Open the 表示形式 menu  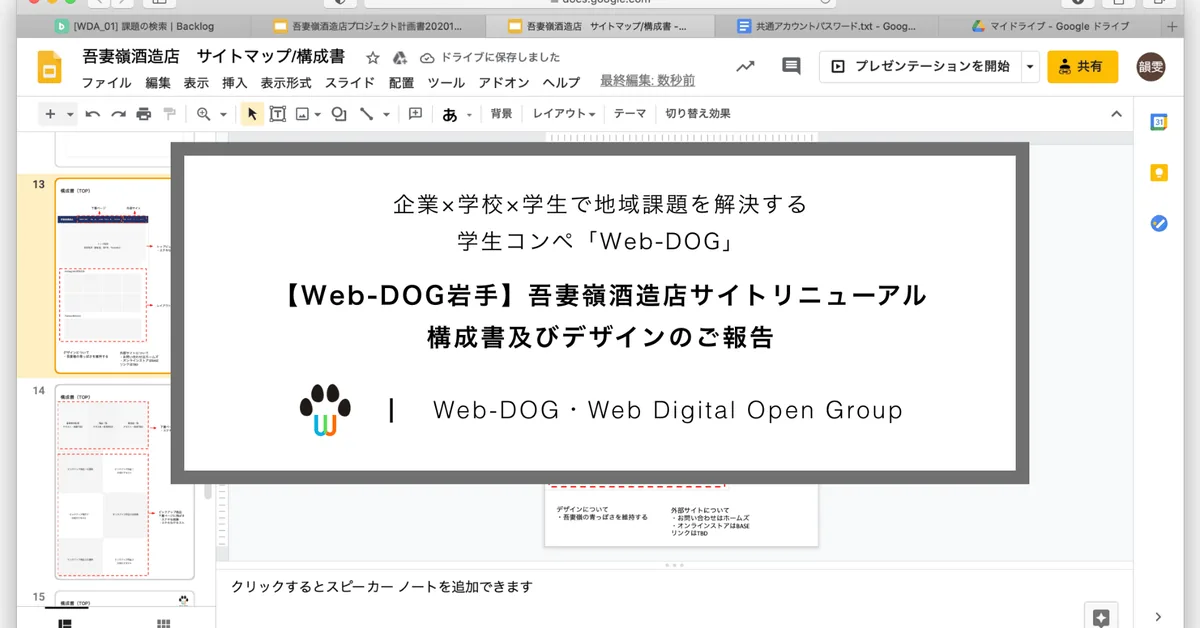(x=286, y=82)
